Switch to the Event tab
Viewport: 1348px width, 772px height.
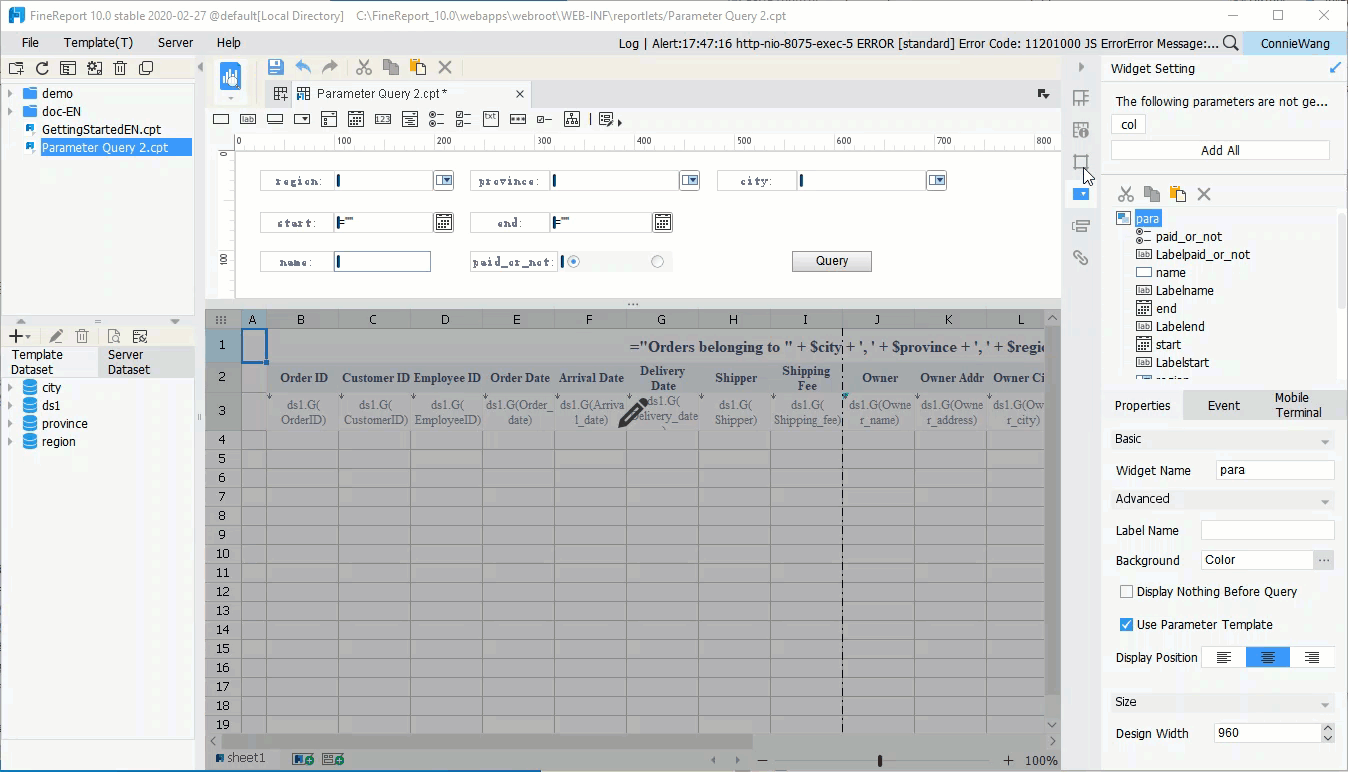pyautogui.click(x=1223, y=405)
